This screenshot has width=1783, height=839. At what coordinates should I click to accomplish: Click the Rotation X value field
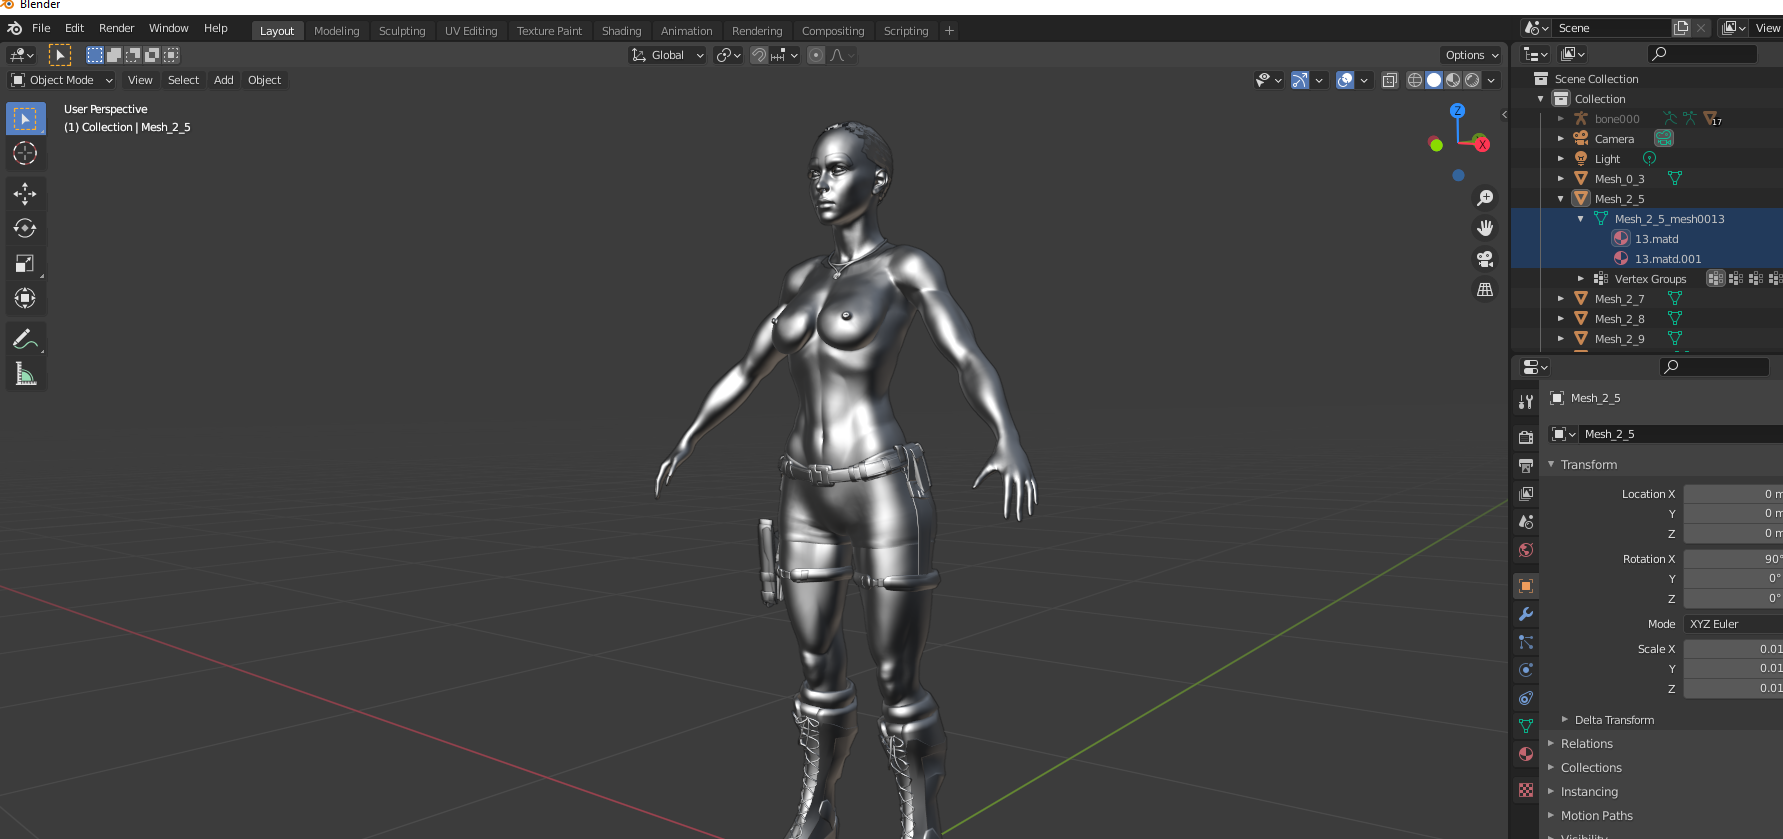point(1733,559)
